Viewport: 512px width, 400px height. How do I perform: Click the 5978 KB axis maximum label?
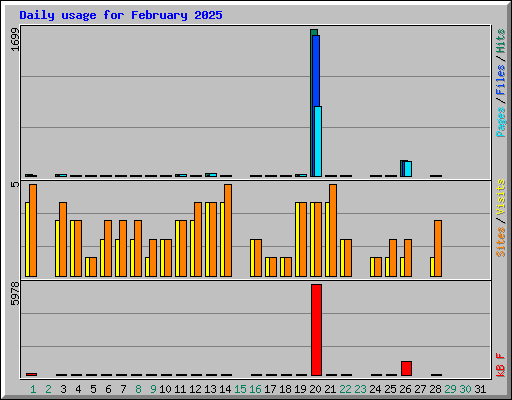point(15,294)
